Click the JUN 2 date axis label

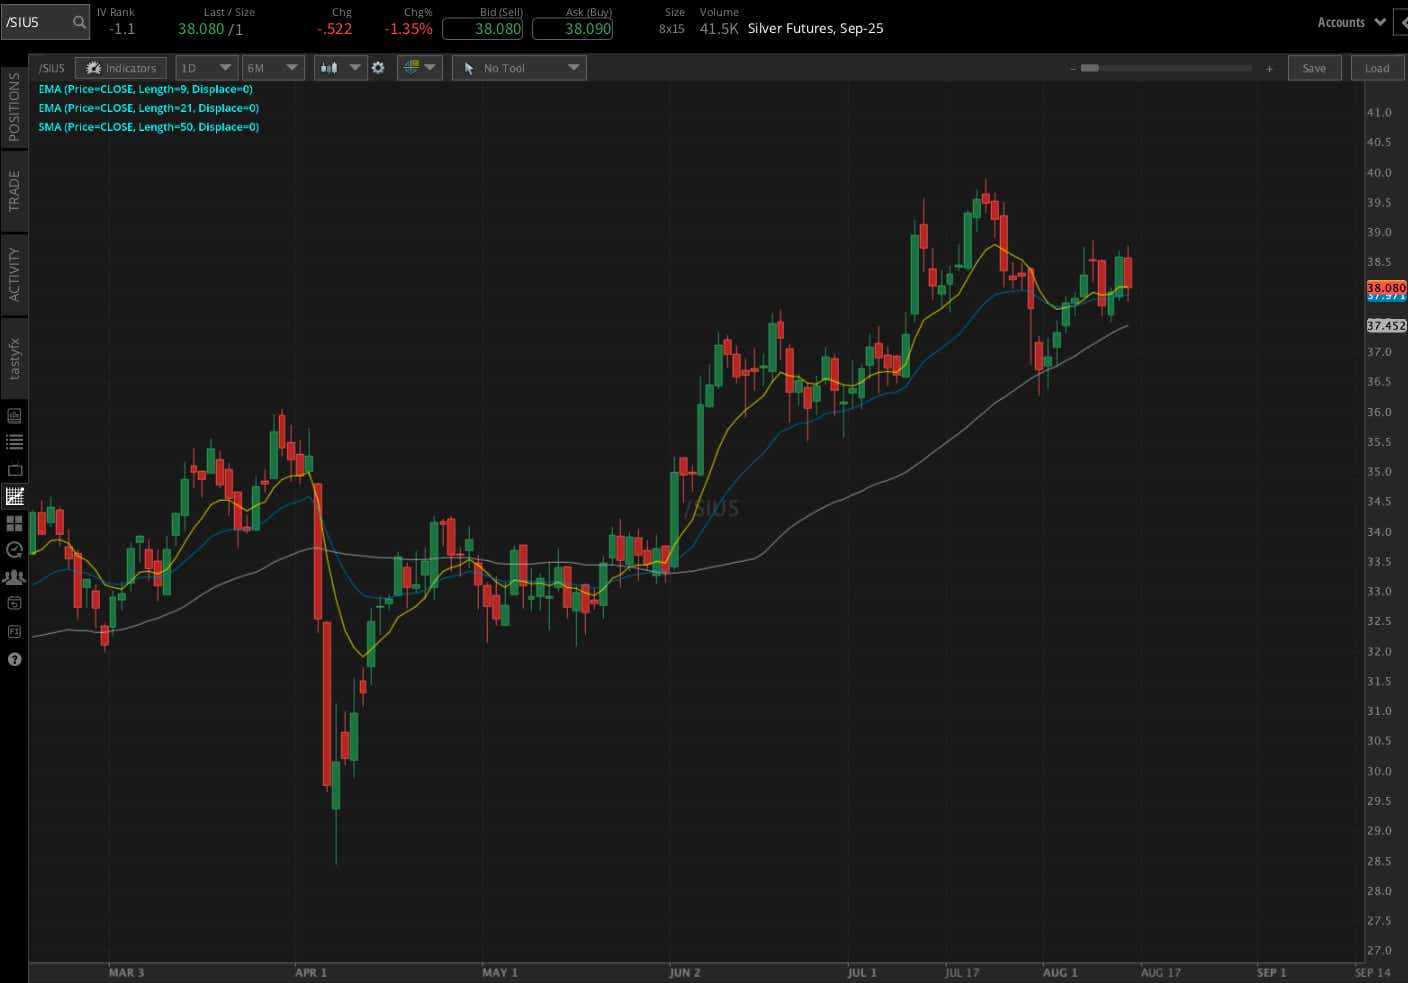coord(684,973)
